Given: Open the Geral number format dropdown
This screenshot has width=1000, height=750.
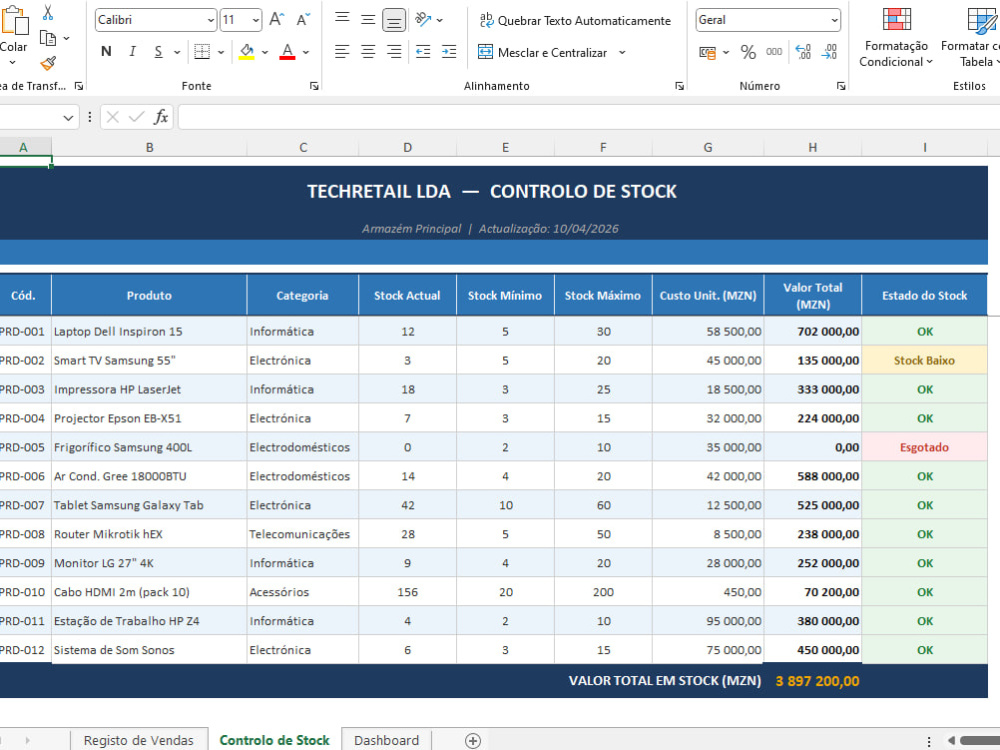Looking at the screenshot, I should (834, 20).
